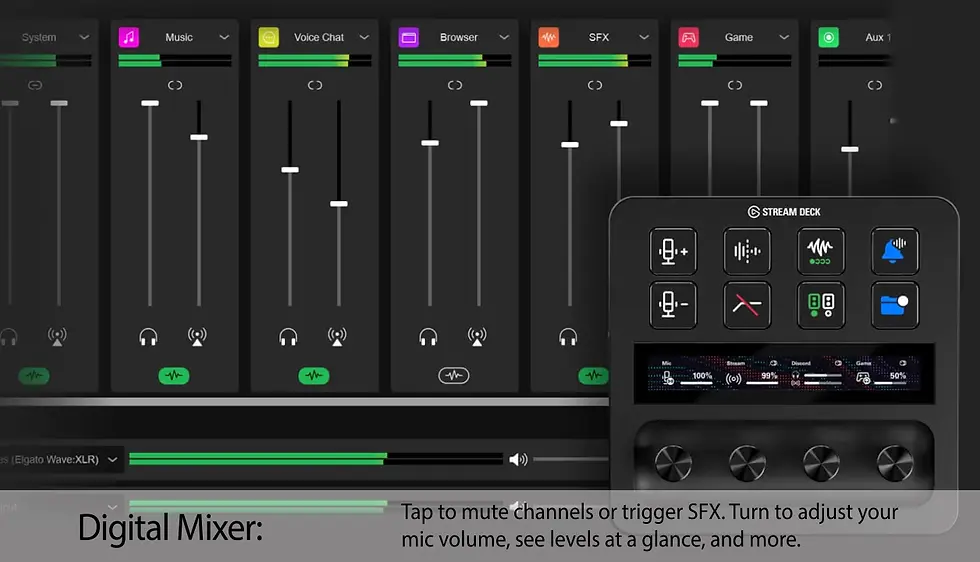This screenshot has height=562, width=980.
Task: Mute Browser stream mix broadcast icon
Action: pos(477,337)
